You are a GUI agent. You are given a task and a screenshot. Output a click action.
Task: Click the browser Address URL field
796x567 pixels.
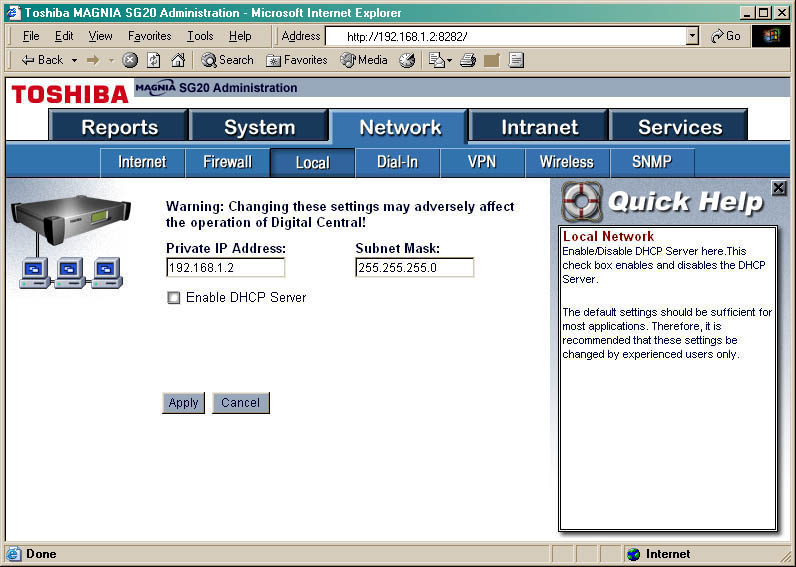pos(506,36)
